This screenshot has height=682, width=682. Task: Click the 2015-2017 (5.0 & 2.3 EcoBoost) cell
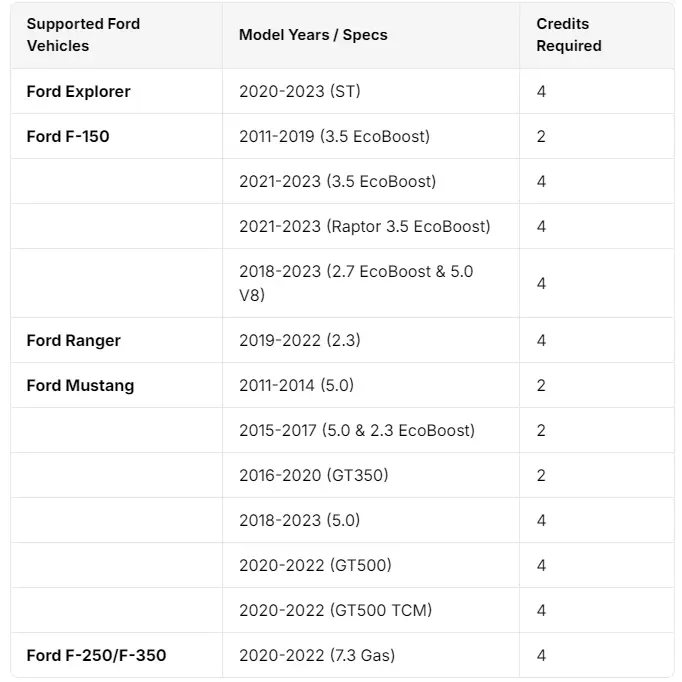[x=357, y=430]
